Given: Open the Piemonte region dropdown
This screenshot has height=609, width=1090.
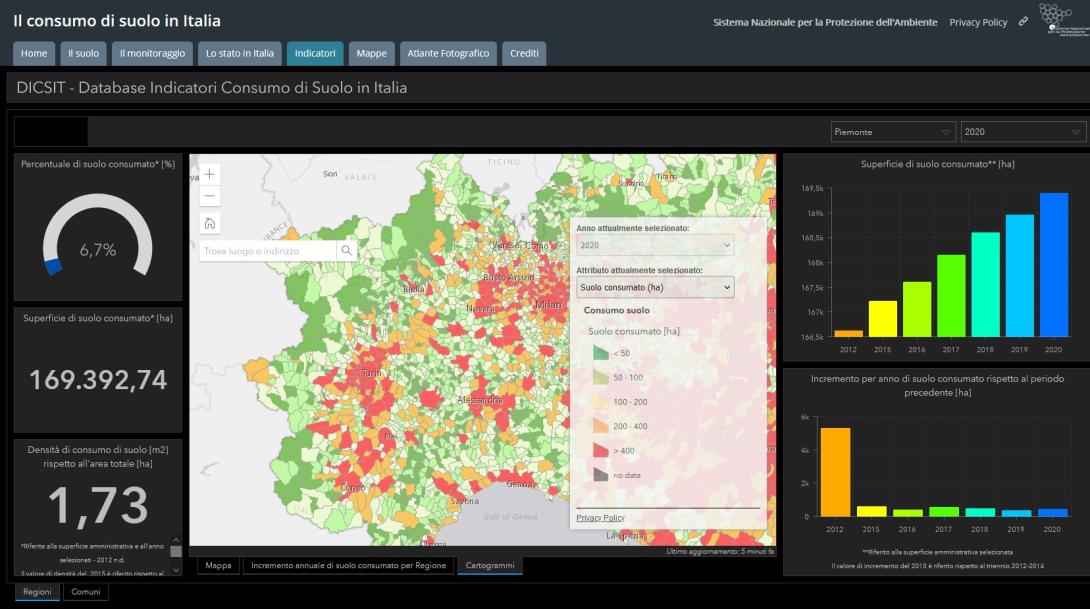Looking at the screenshot, I should coord(892,132).
